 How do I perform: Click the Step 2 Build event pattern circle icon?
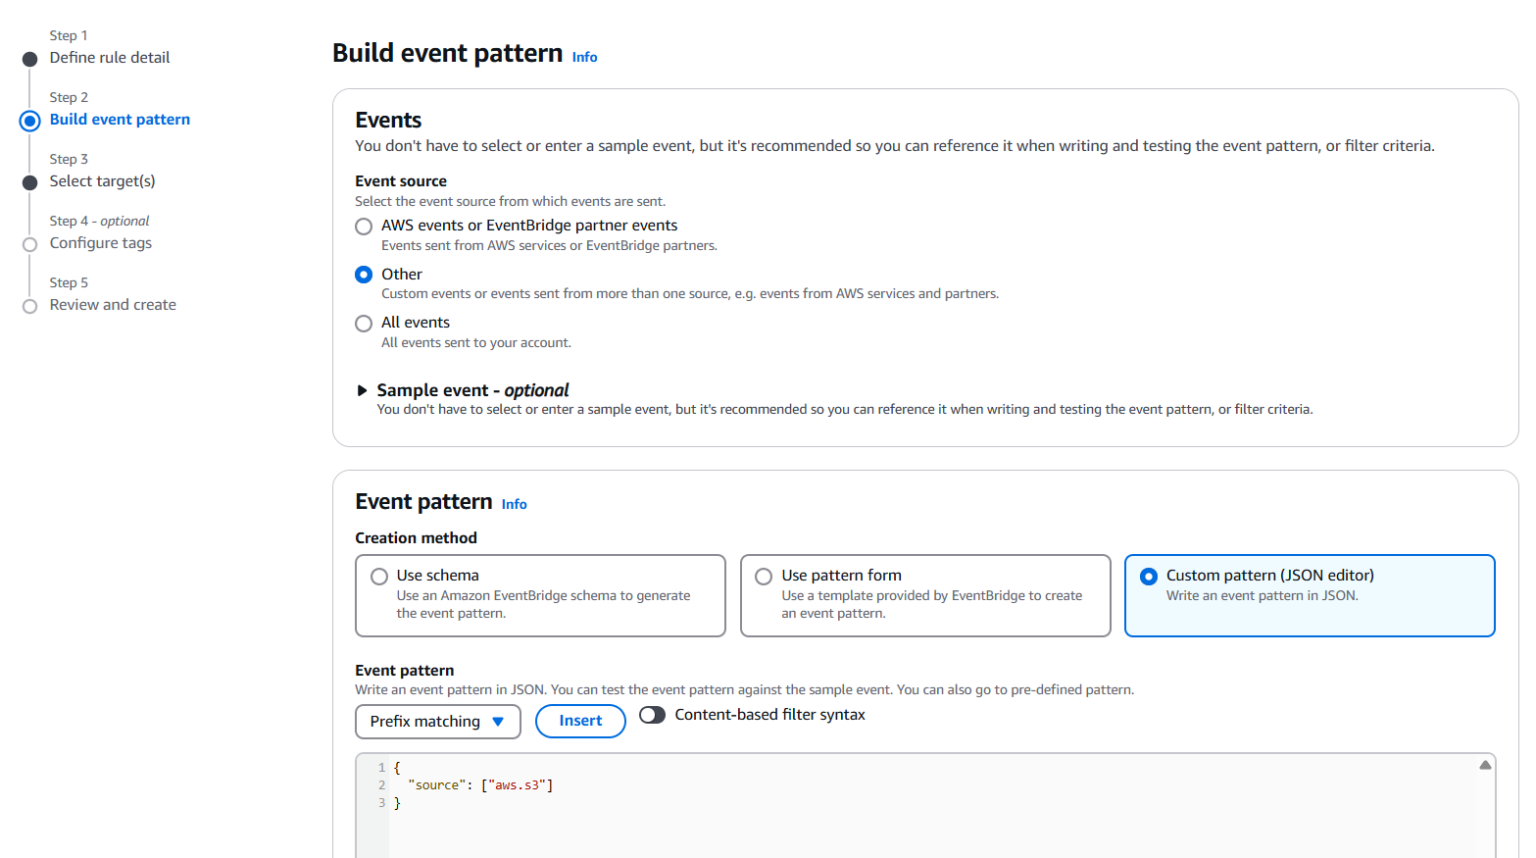point(30,121)
